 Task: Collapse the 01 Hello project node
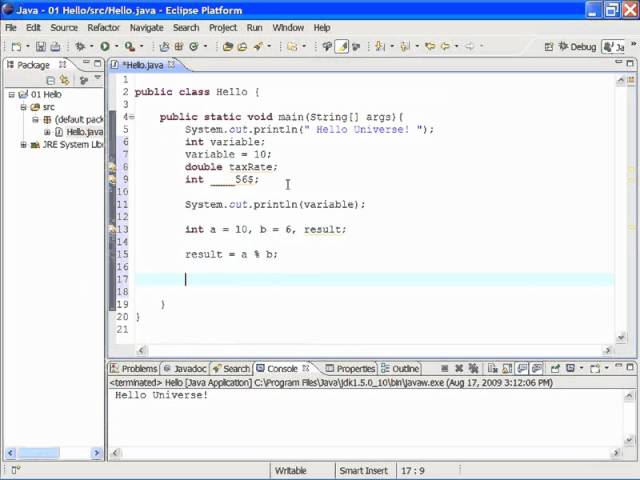(x=11, y=95)
